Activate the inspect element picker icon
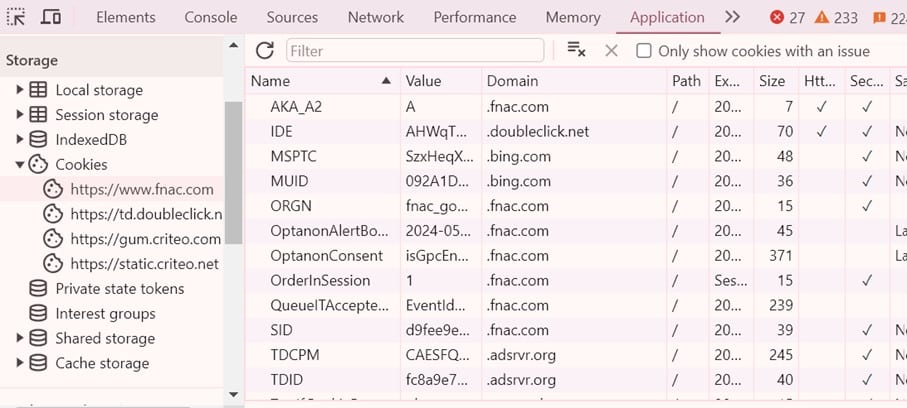907x408 pixels. point(16,17)
